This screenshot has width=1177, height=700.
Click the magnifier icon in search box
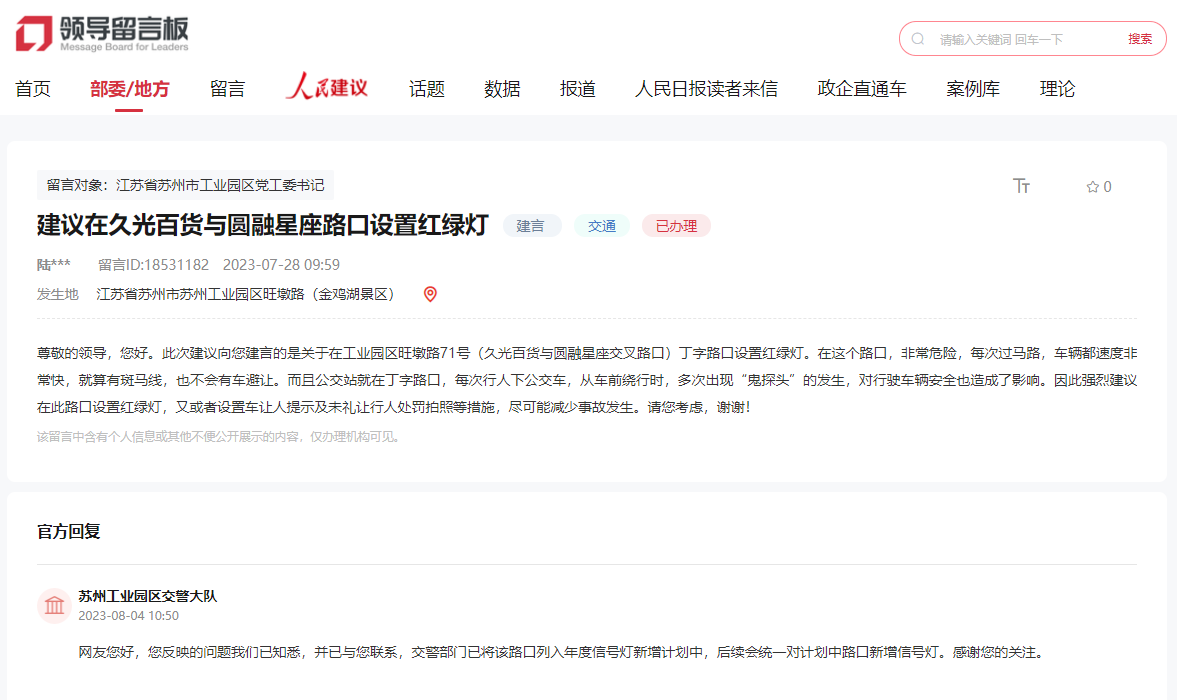click(x=918, y=39)
